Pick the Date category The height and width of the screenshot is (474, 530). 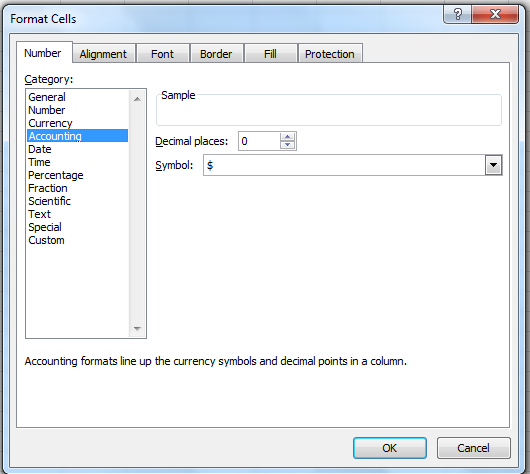click(x=77, y=149)
